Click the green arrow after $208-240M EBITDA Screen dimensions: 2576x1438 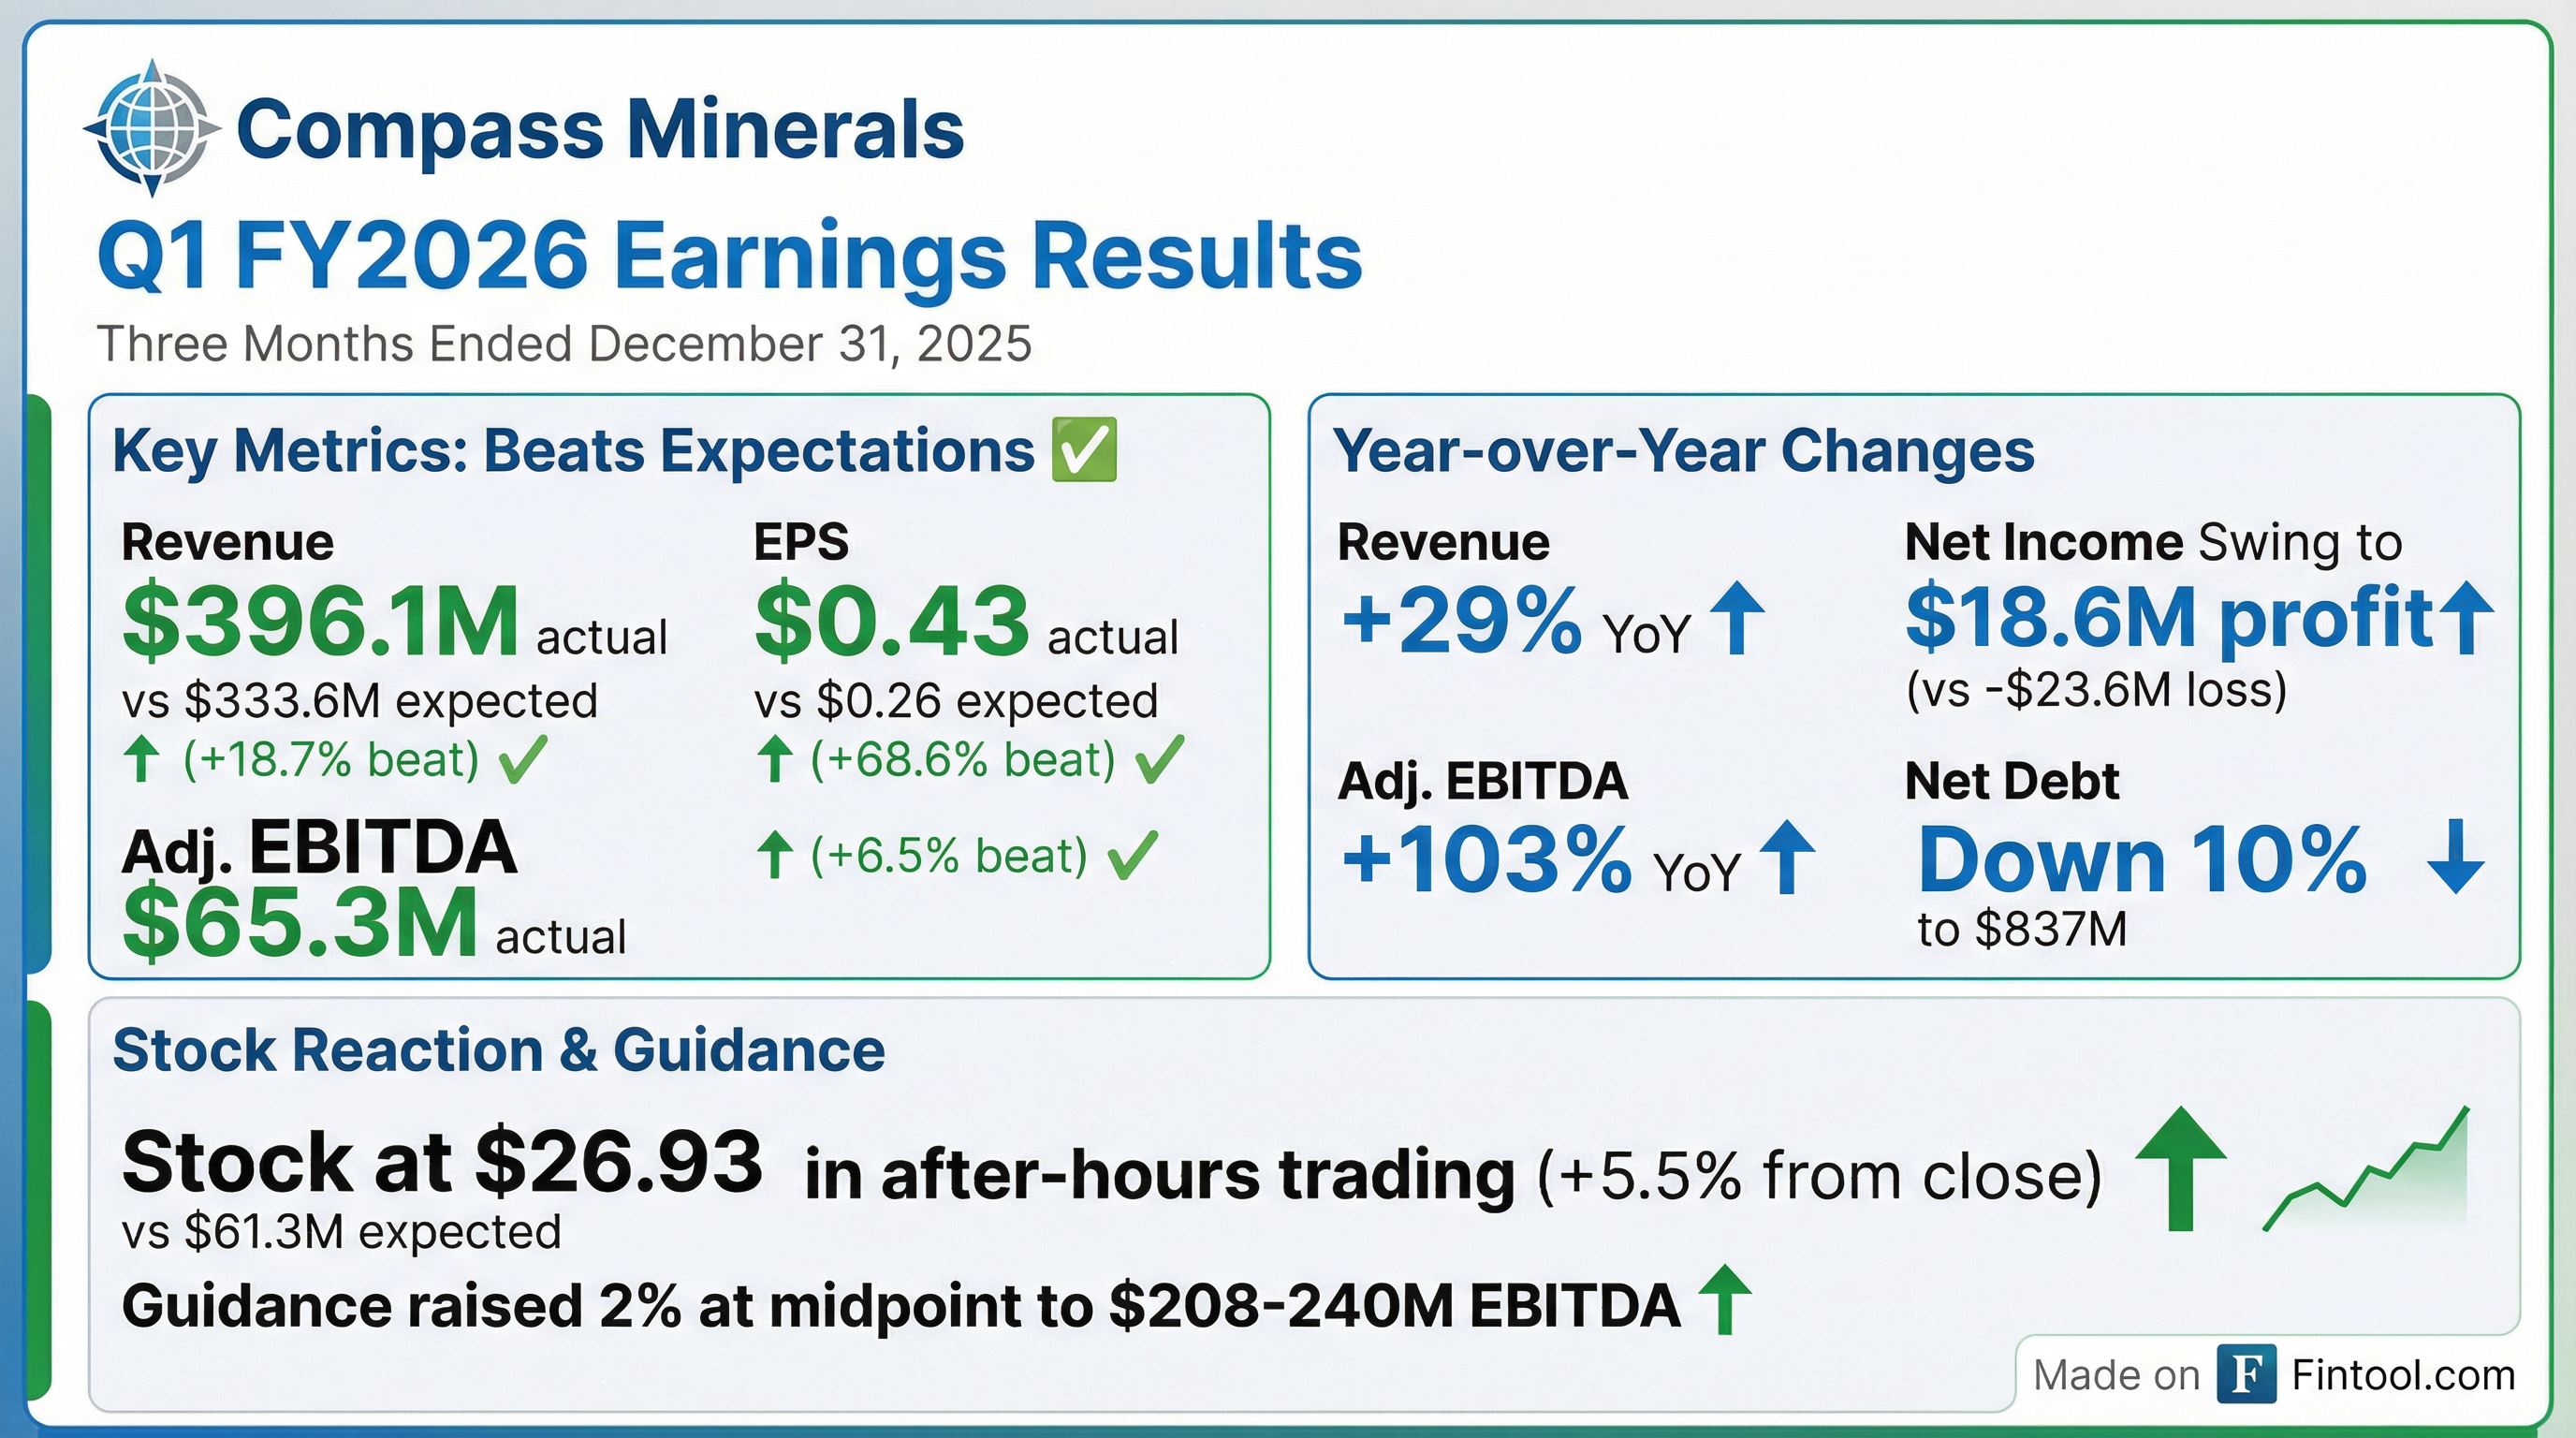(1725, 1300)
